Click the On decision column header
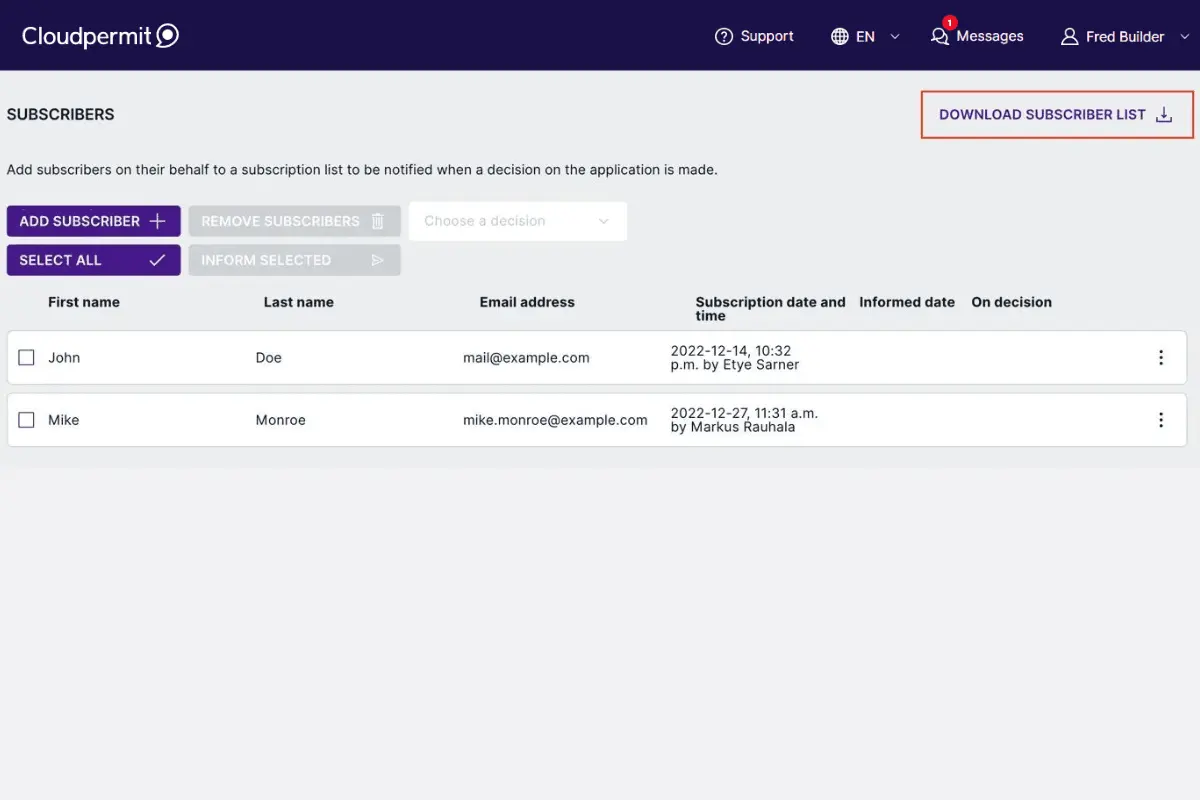Viewport: 1200px width, 800px height. (x=1012, y=302)
